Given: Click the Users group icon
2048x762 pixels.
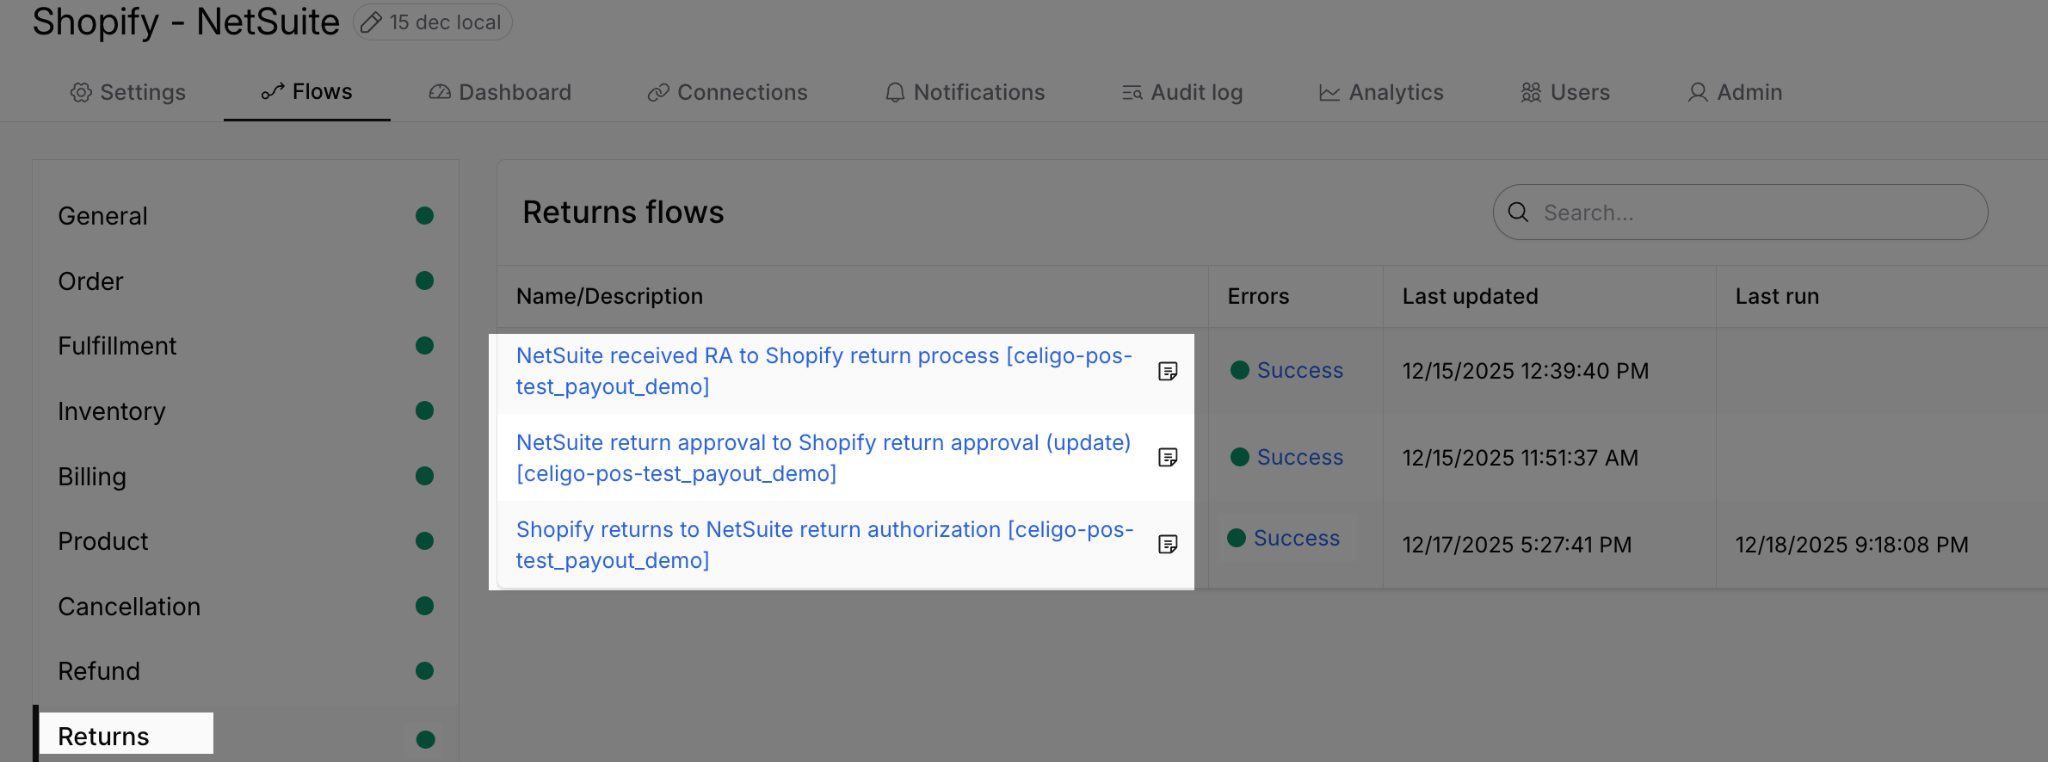Looking at the screenshot, I should pos(1531,92).
